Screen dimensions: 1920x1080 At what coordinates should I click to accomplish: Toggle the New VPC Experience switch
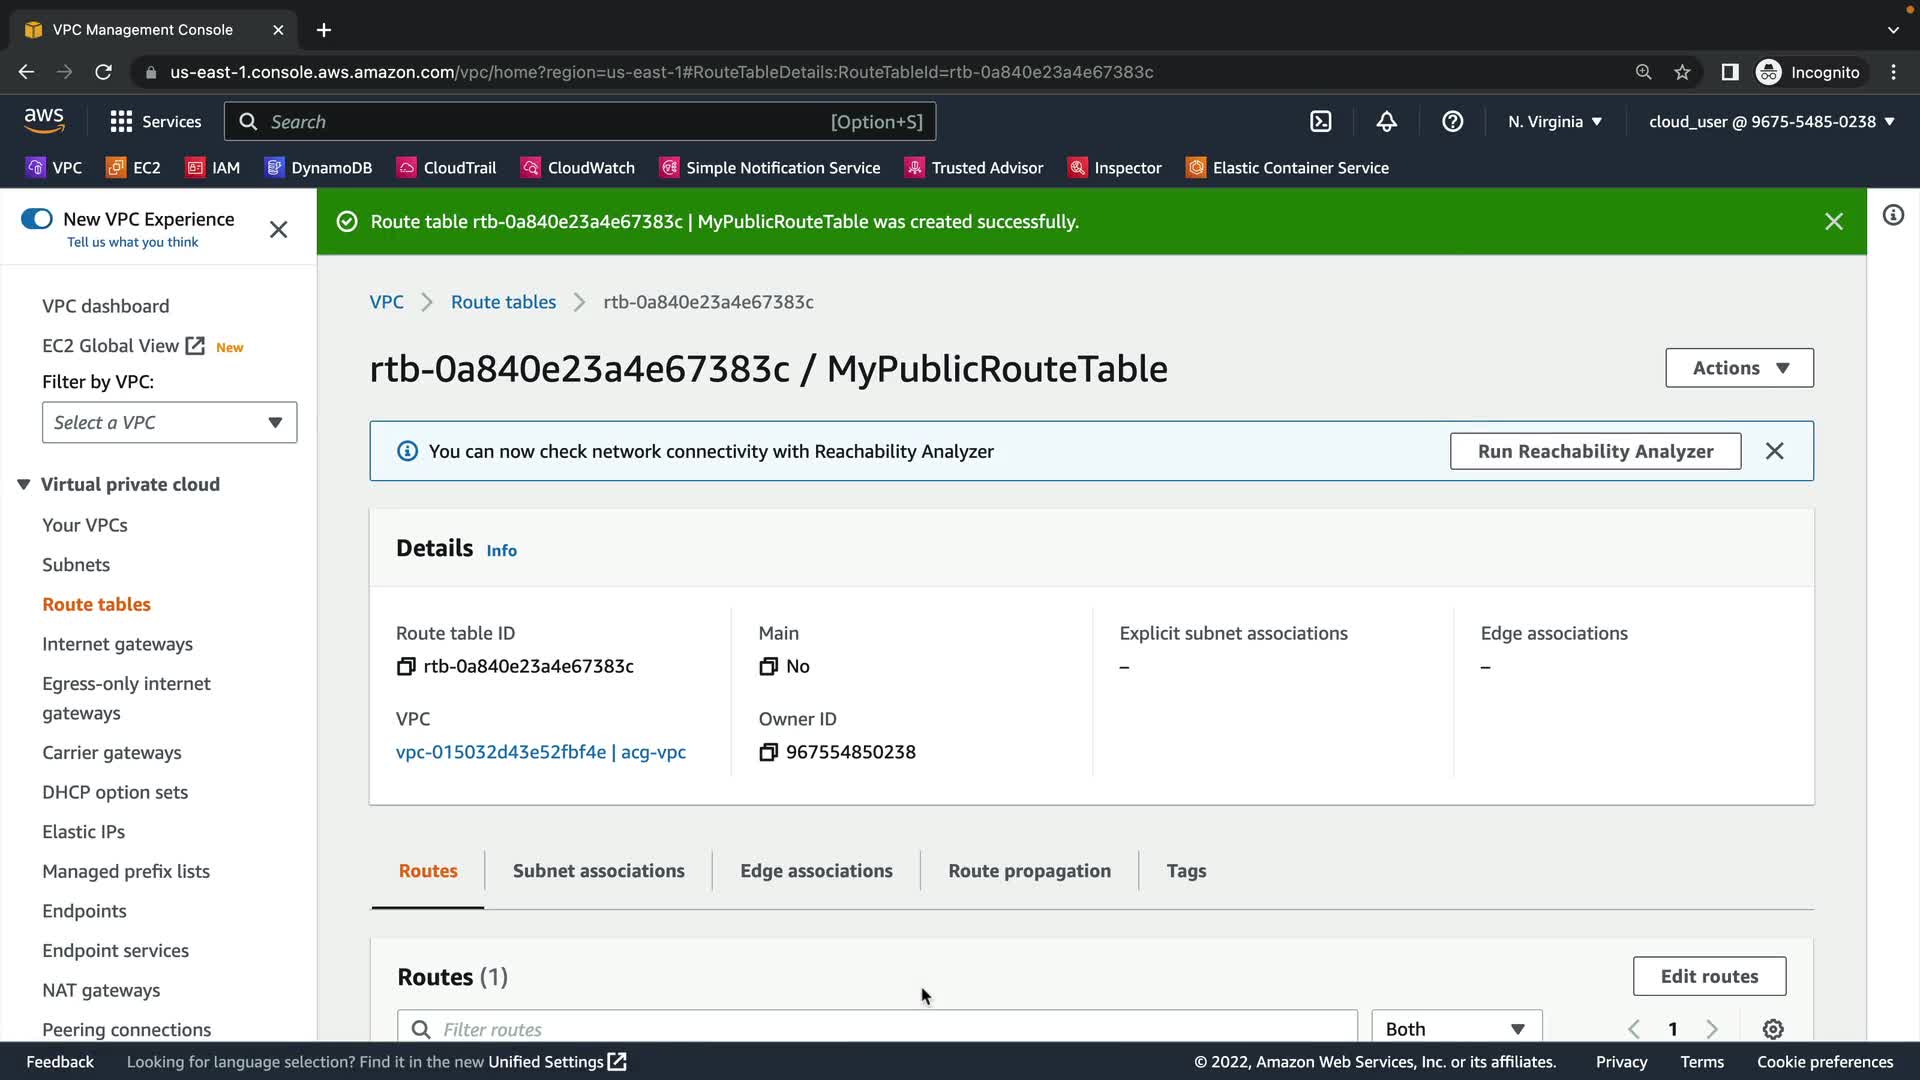pyautogui.click(x=37, y=219)
